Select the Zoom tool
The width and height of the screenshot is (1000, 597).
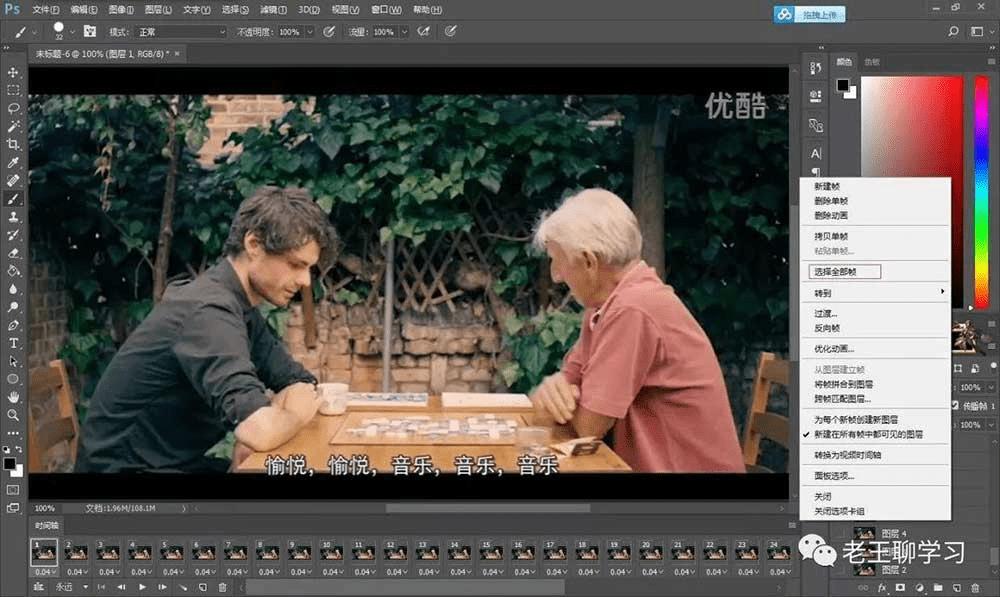(13, 415)
